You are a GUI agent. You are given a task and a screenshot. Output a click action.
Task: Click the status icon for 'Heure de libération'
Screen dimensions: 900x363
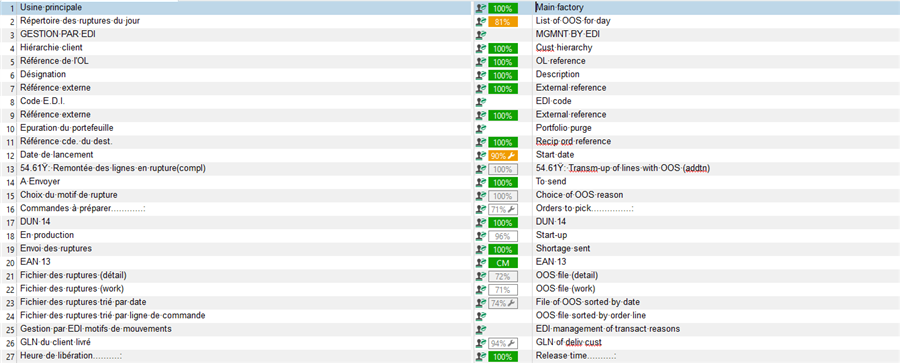pos(481,356)
